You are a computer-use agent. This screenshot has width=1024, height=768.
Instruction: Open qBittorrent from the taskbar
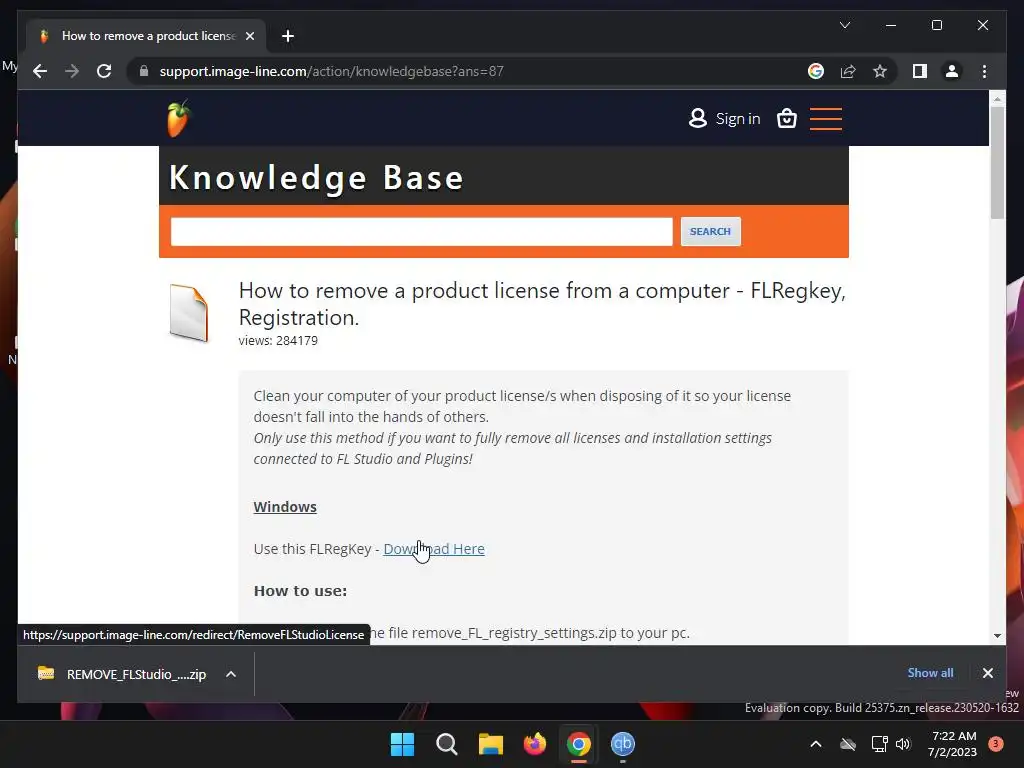(623, 744)
